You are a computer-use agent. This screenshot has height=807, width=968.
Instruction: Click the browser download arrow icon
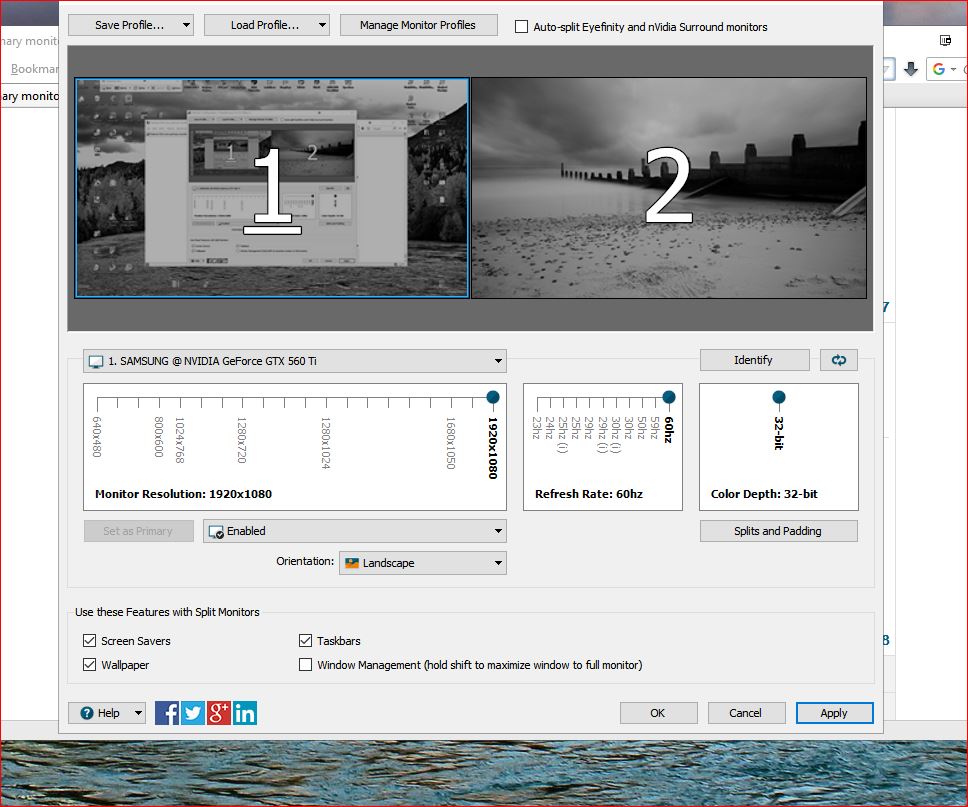point(910,69)
